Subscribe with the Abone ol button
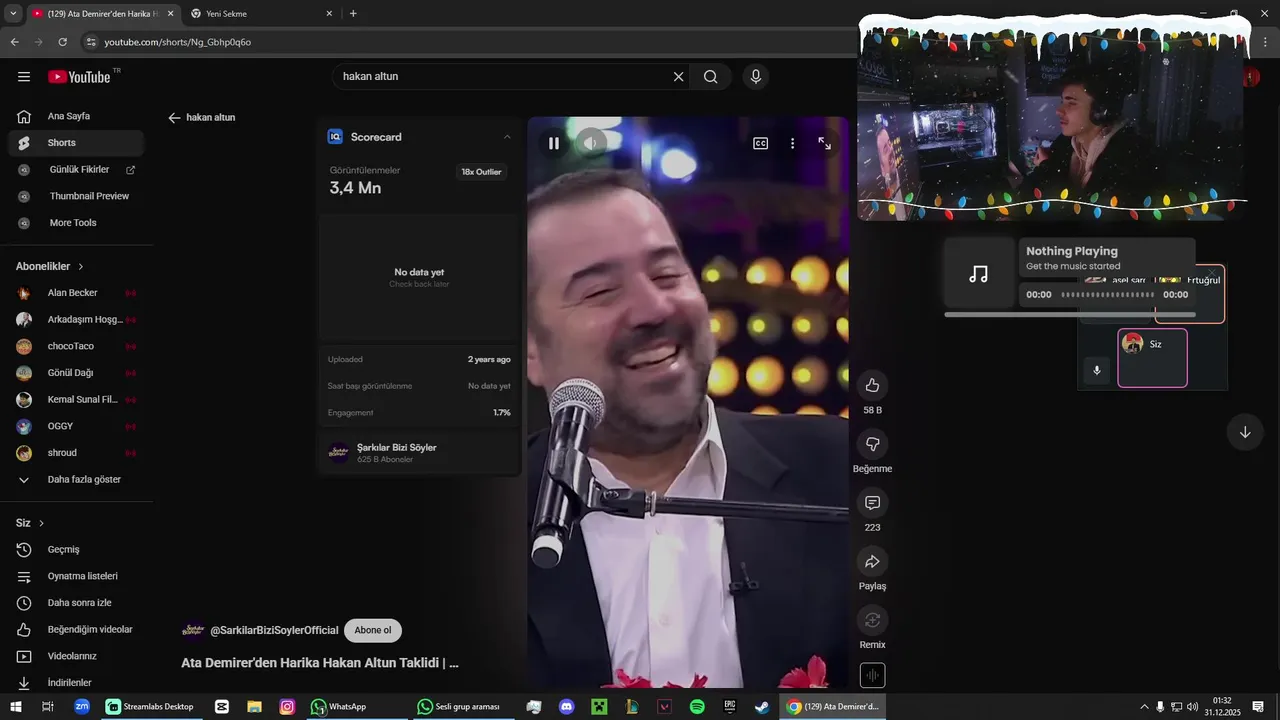The image size is (1280, 720). pyautogui.click(x=373, y=630)
